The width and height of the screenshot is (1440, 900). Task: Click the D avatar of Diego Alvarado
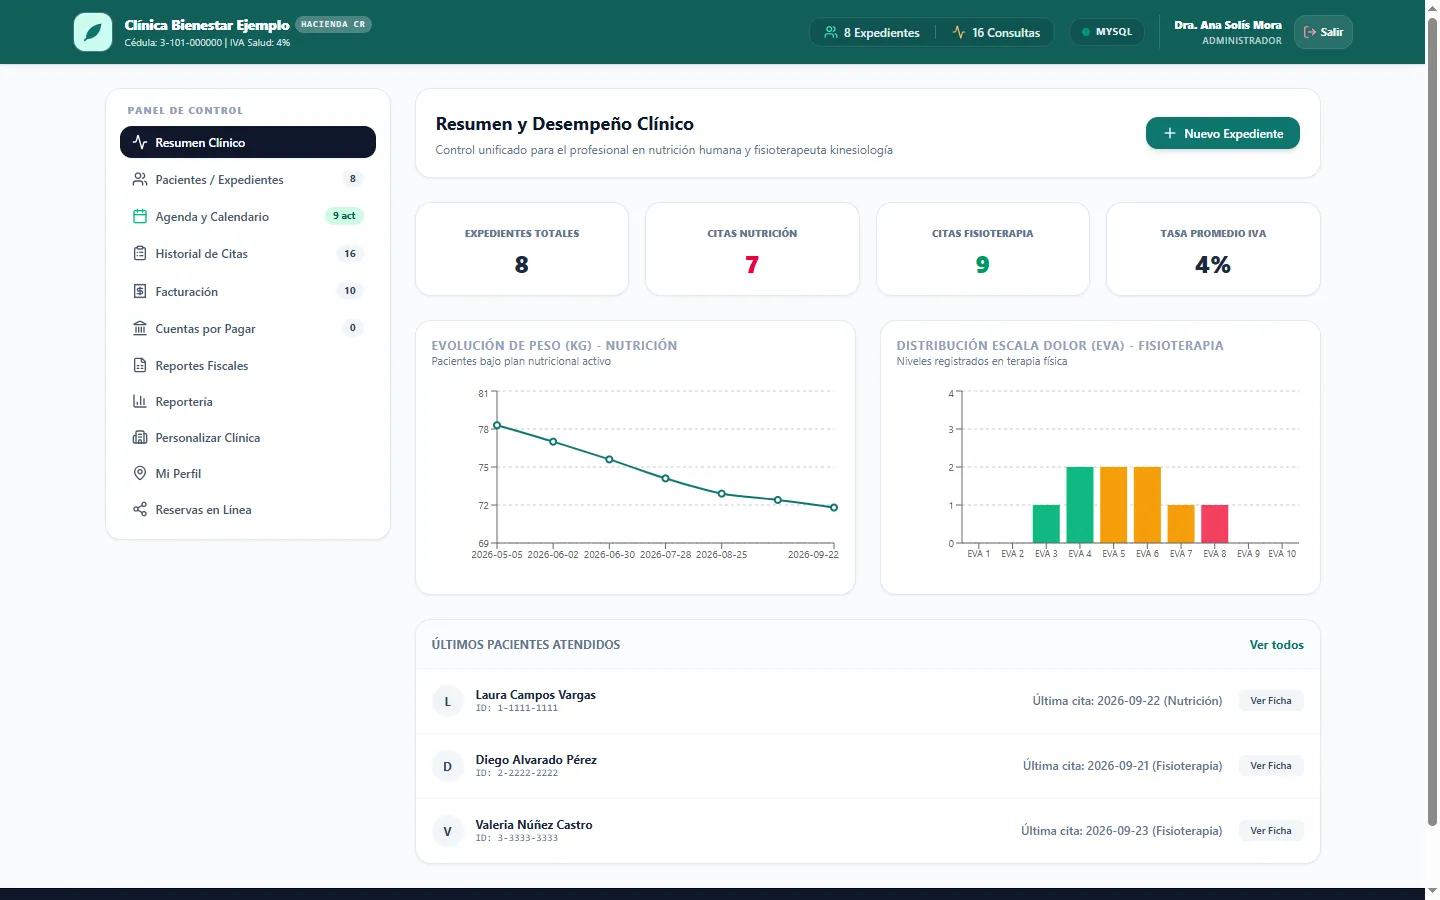pyautogui.click(x=447, y=766)
